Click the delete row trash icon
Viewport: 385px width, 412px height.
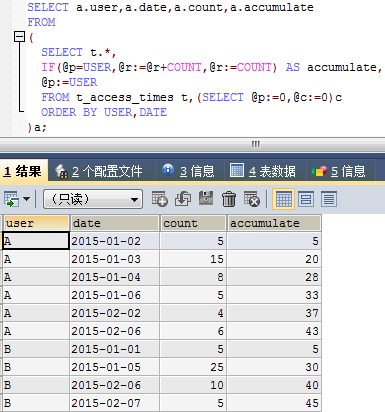coord(229,199)
